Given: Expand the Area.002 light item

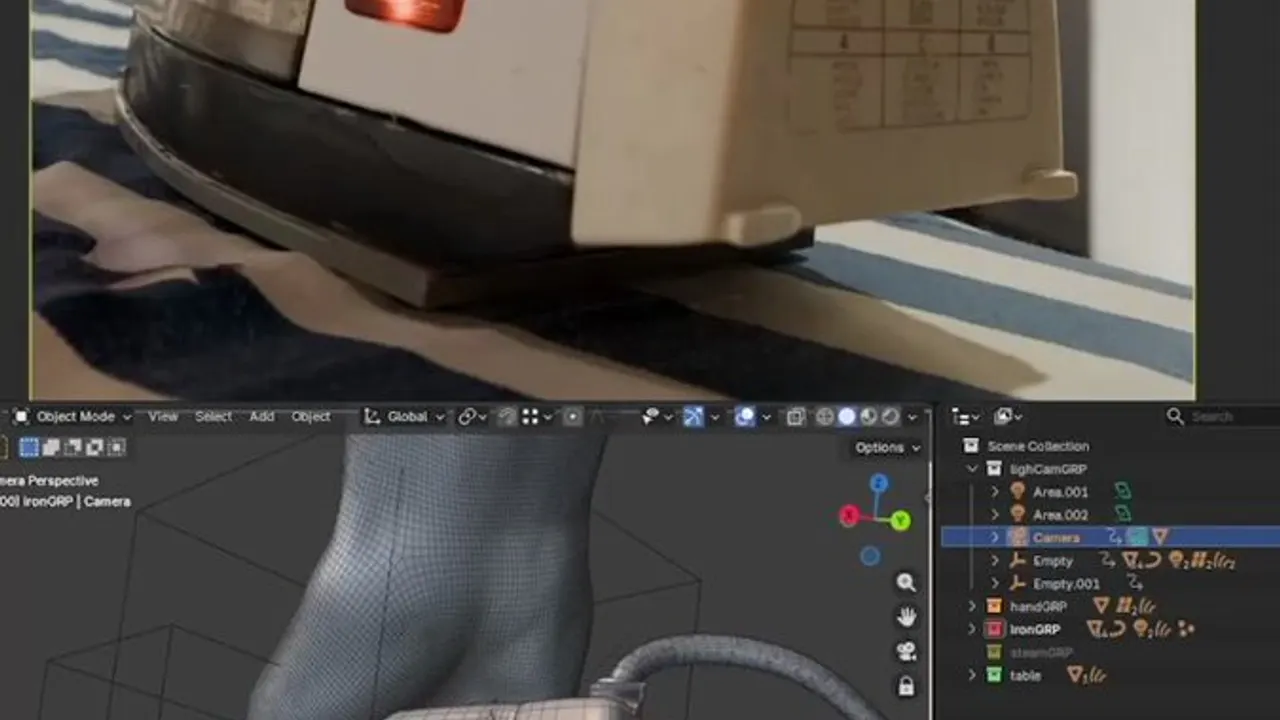Looking at the screenshot, I should coord(995,515).
